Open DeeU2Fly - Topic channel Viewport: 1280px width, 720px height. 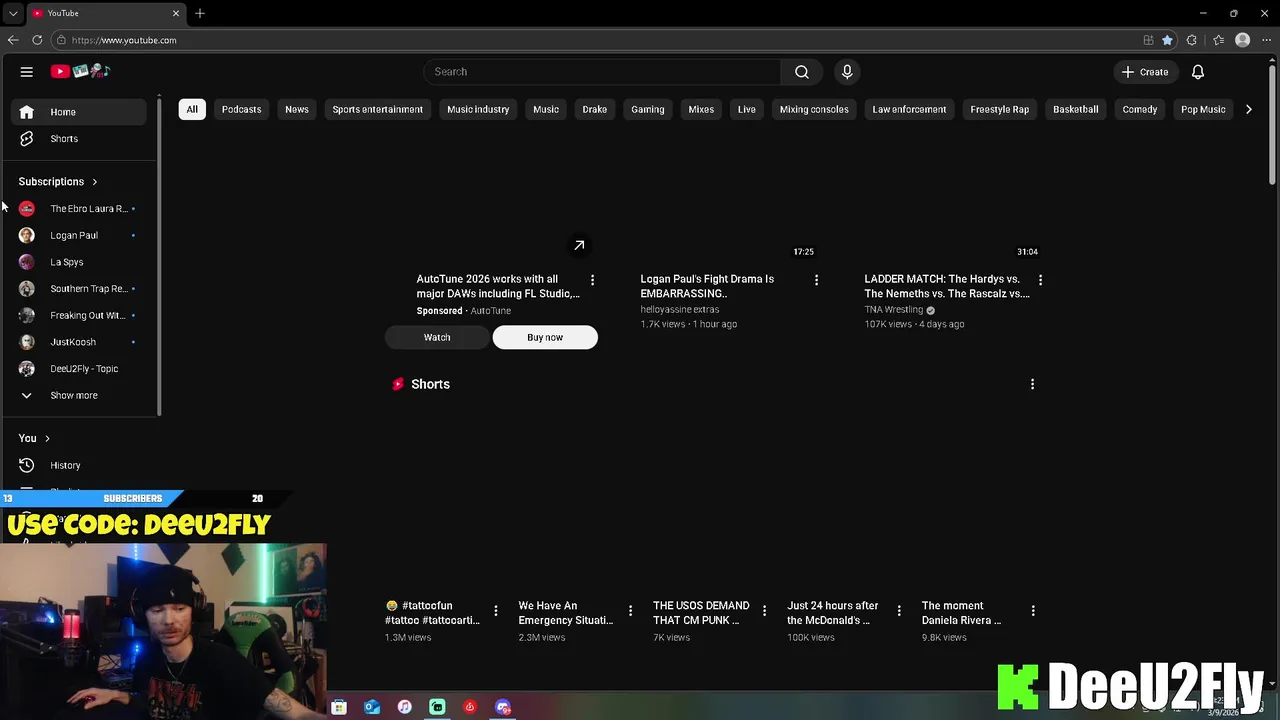pos(80,368)
